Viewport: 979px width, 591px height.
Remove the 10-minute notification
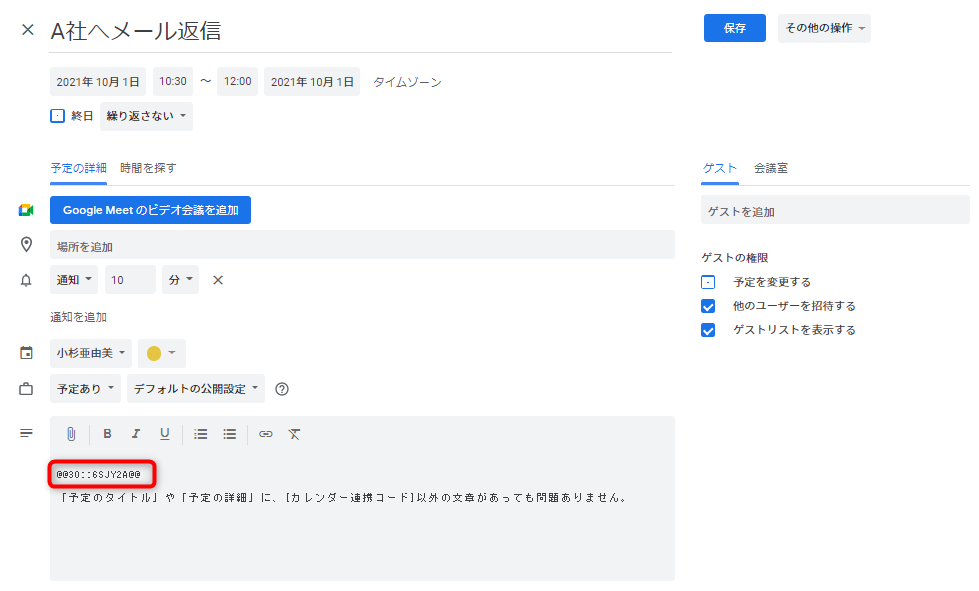point(218,280)
